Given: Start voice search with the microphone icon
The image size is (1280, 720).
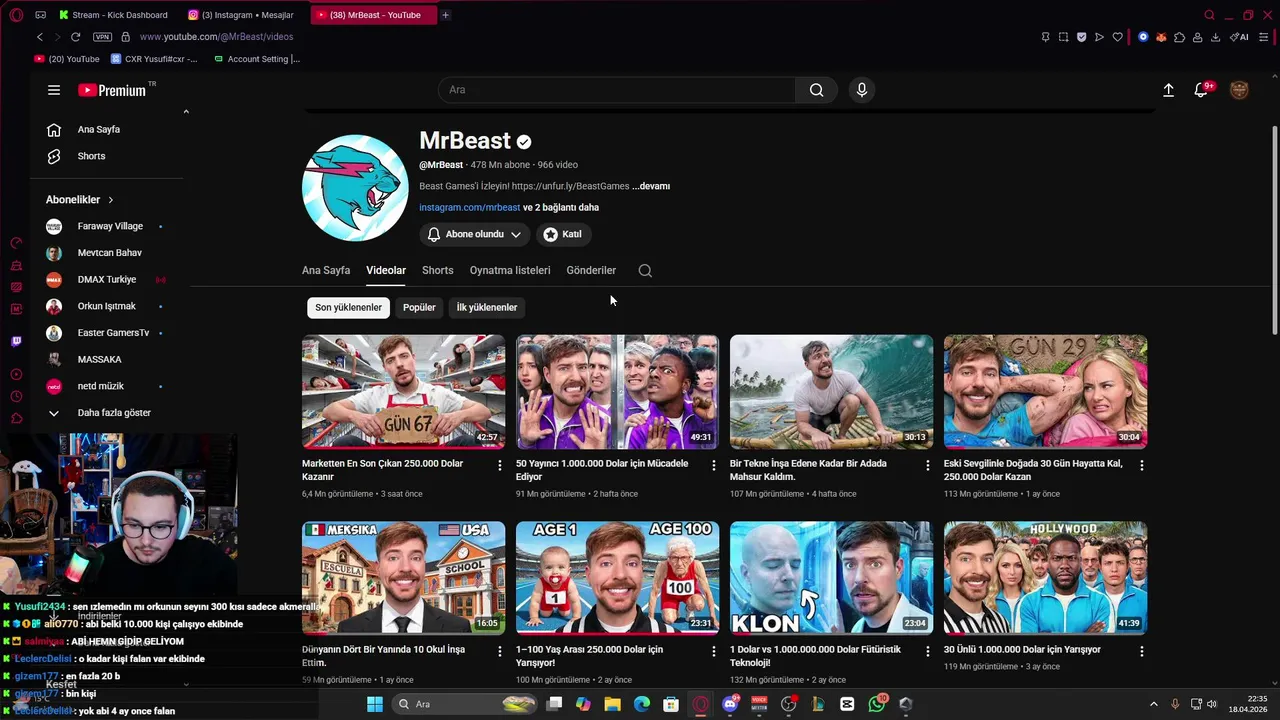Looking at the screenshot, I should click(x=862, y=90).
